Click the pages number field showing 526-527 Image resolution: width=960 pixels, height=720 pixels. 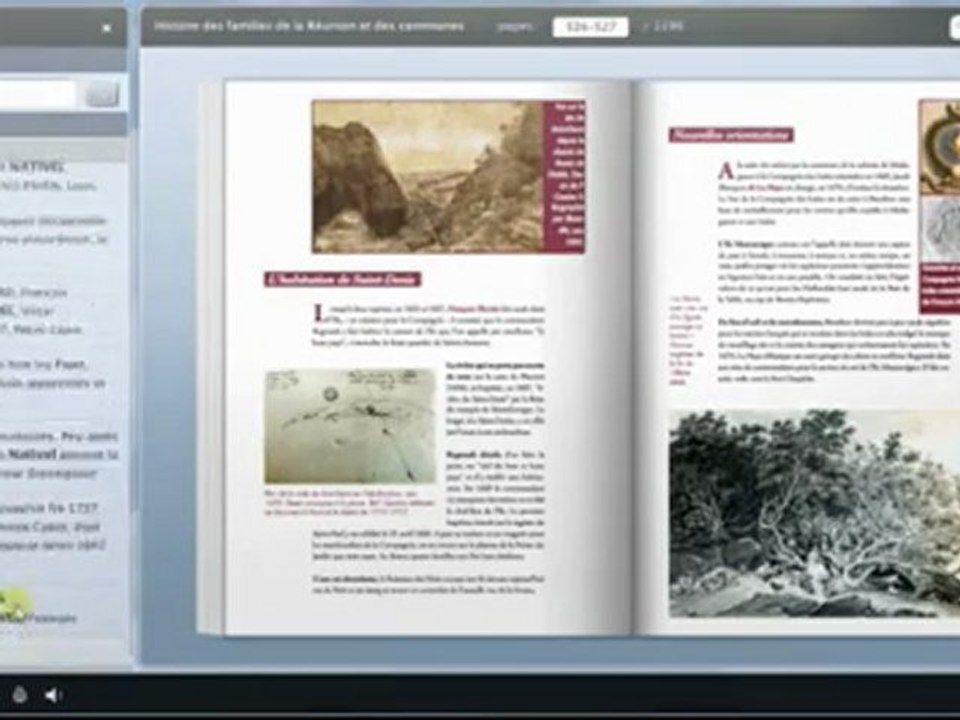coord(590,27)
